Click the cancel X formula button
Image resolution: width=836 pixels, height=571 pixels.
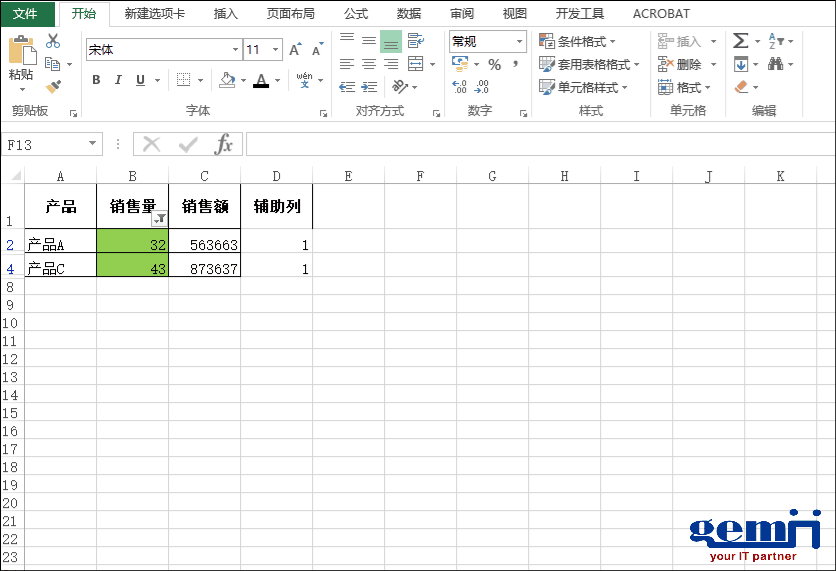(x=151, y=144)
